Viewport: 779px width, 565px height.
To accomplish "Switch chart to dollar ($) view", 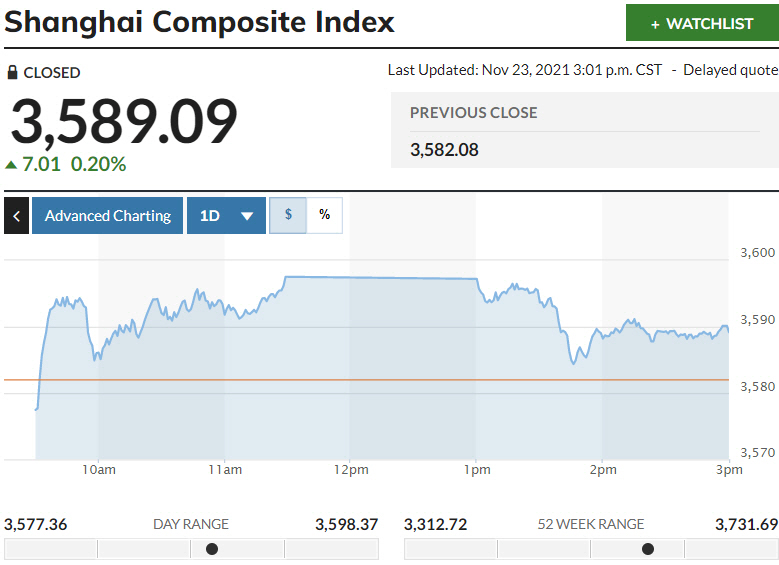I will click(x=288, y=215).
